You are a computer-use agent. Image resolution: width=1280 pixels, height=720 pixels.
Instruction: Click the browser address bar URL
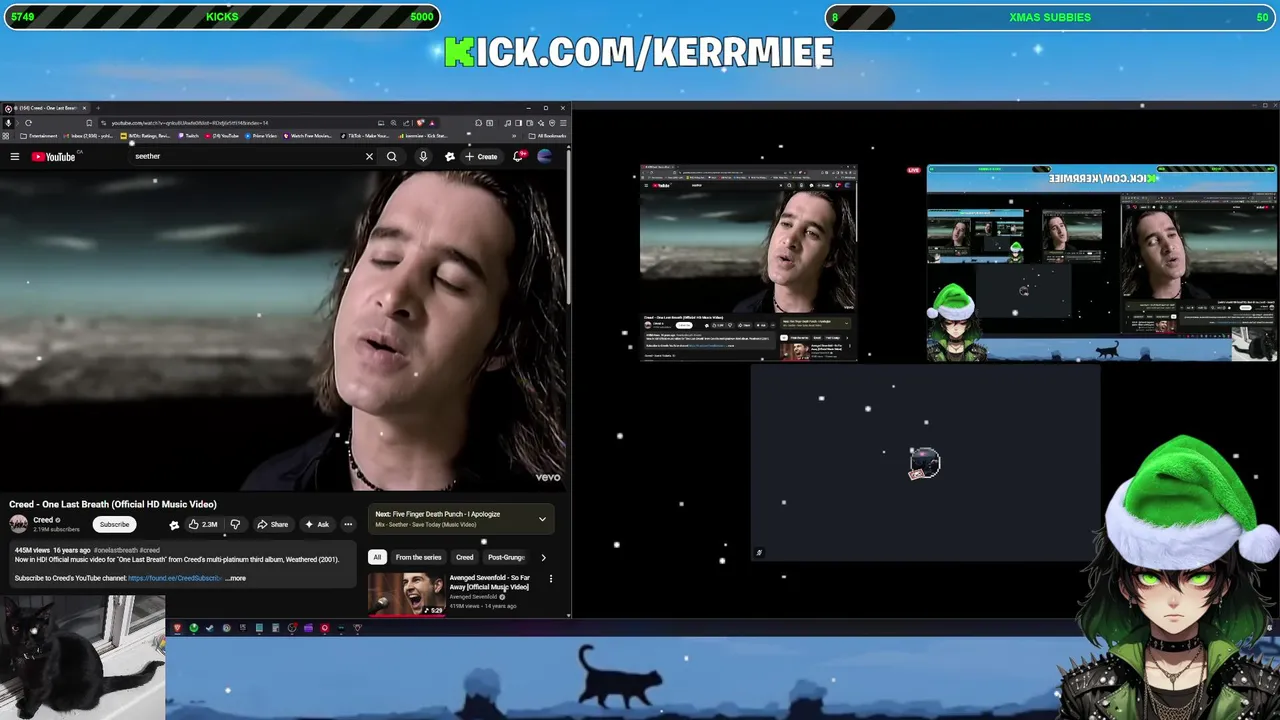click(189, 123)
